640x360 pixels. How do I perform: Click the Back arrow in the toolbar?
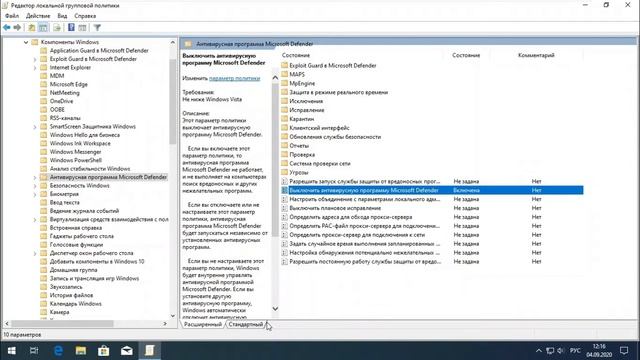pos(7,27)
